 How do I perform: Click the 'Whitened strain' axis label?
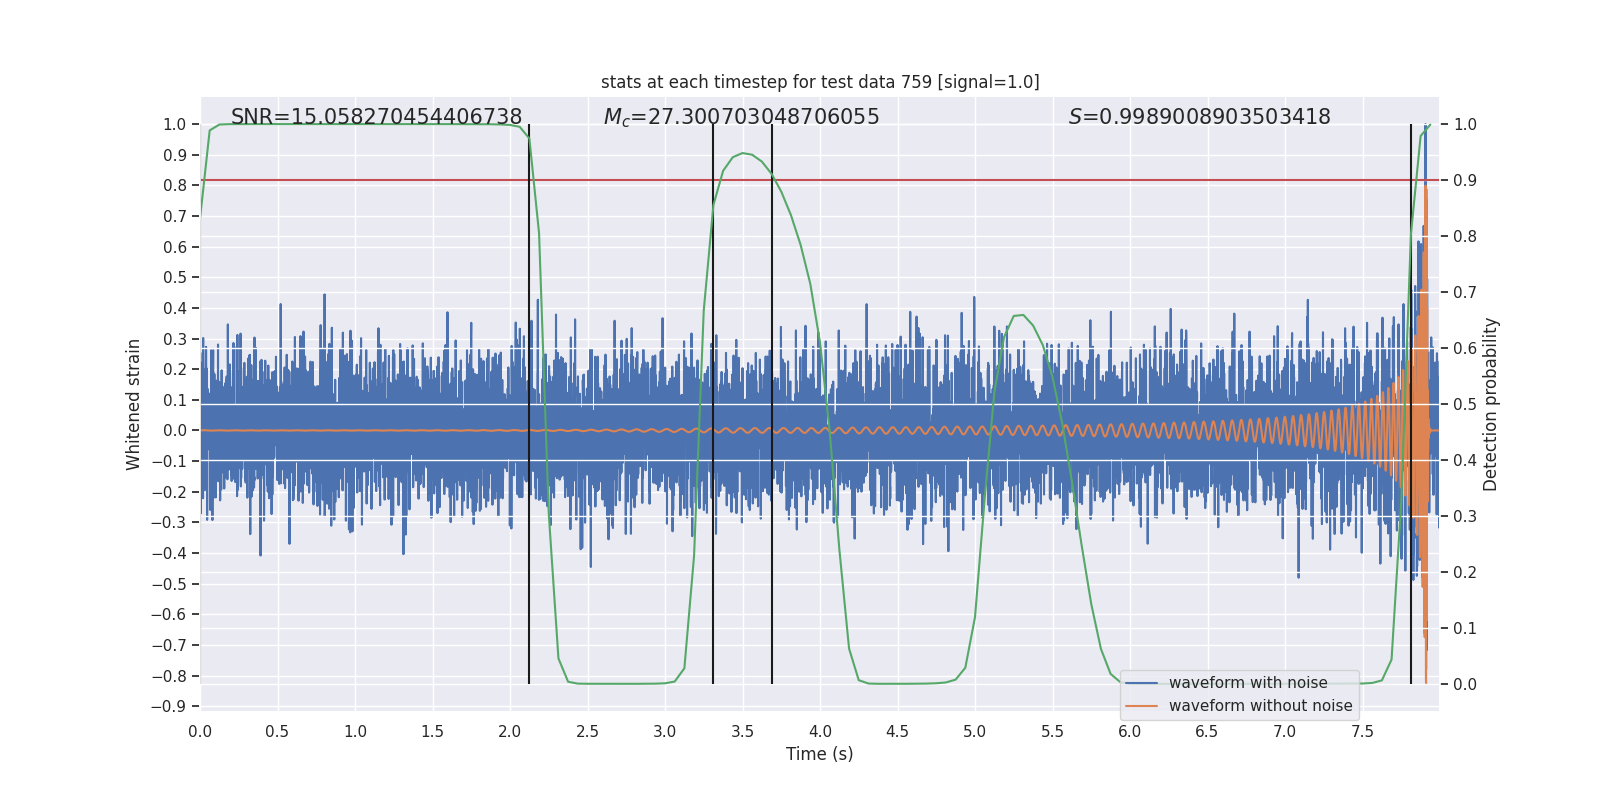(134, 404)
